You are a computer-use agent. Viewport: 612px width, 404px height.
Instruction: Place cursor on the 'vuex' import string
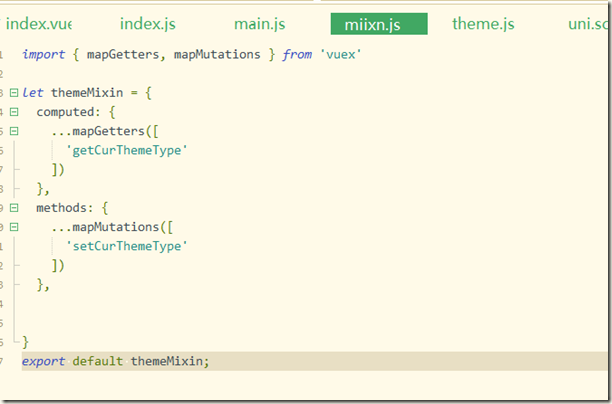tap(340, 54)
